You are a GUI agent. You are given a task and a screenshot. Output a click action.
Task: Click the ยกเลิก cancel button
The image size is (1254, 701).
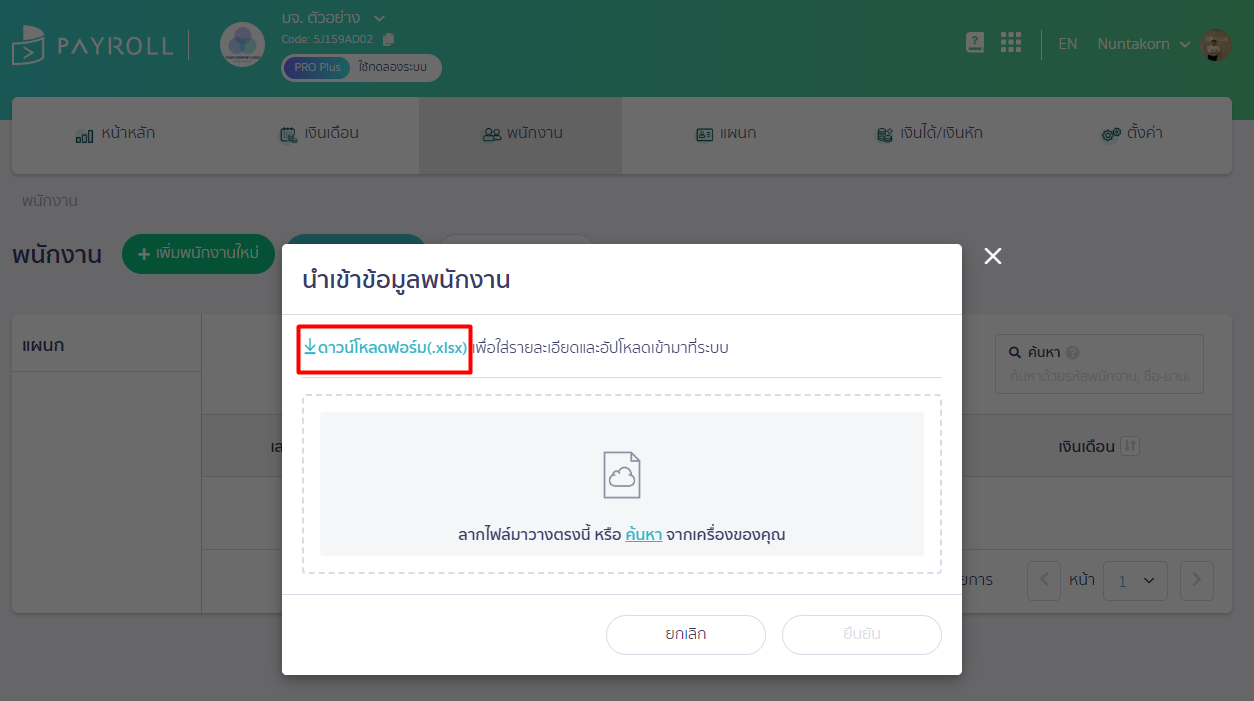point(686,634)
